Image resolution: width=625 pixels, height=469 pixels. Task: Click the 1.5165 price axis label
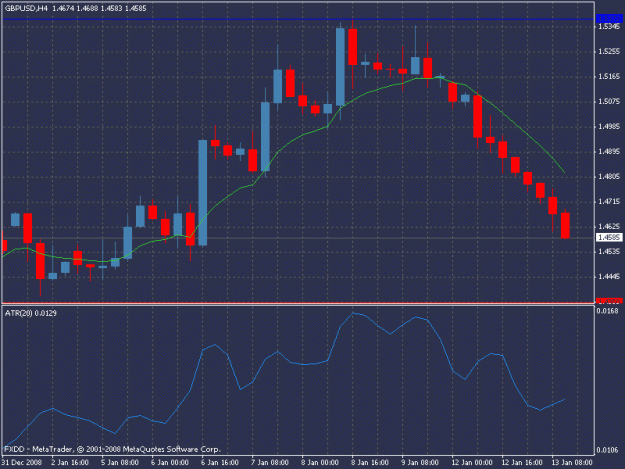[x=609, y=77]
